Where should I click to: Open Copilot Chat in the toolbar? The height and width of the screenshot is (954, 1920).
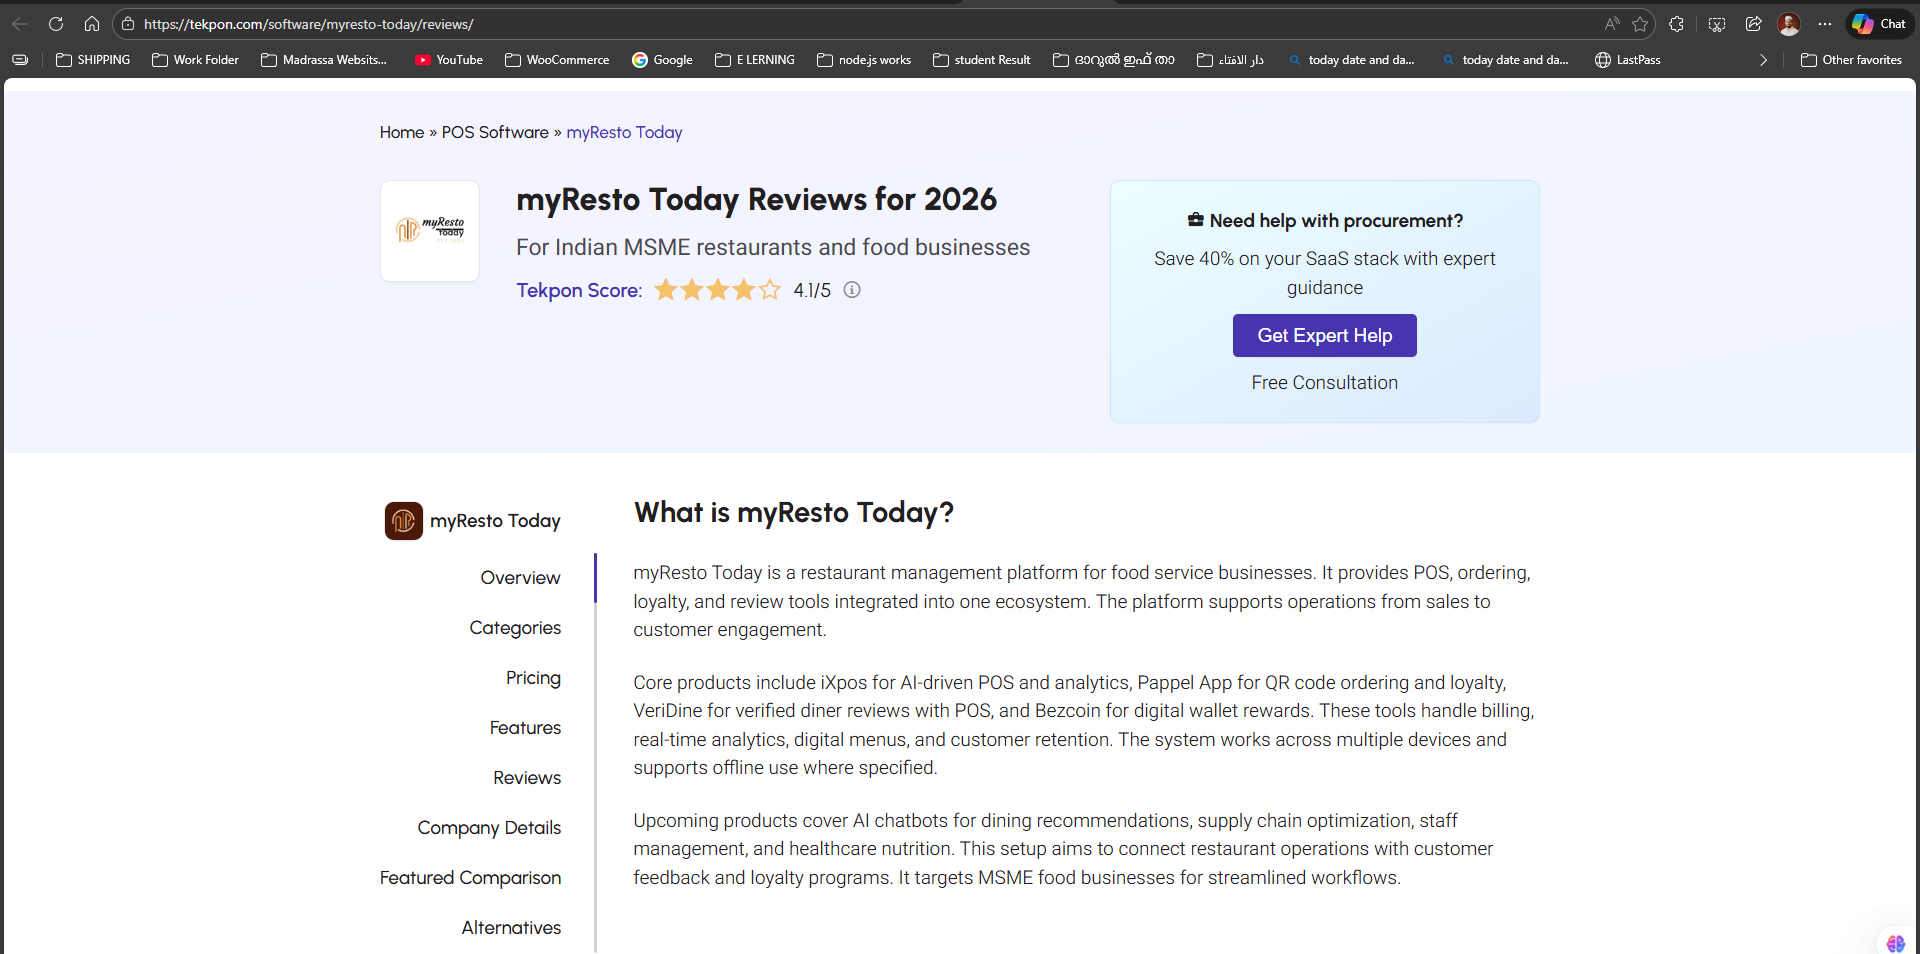(x=1879, y=24)
